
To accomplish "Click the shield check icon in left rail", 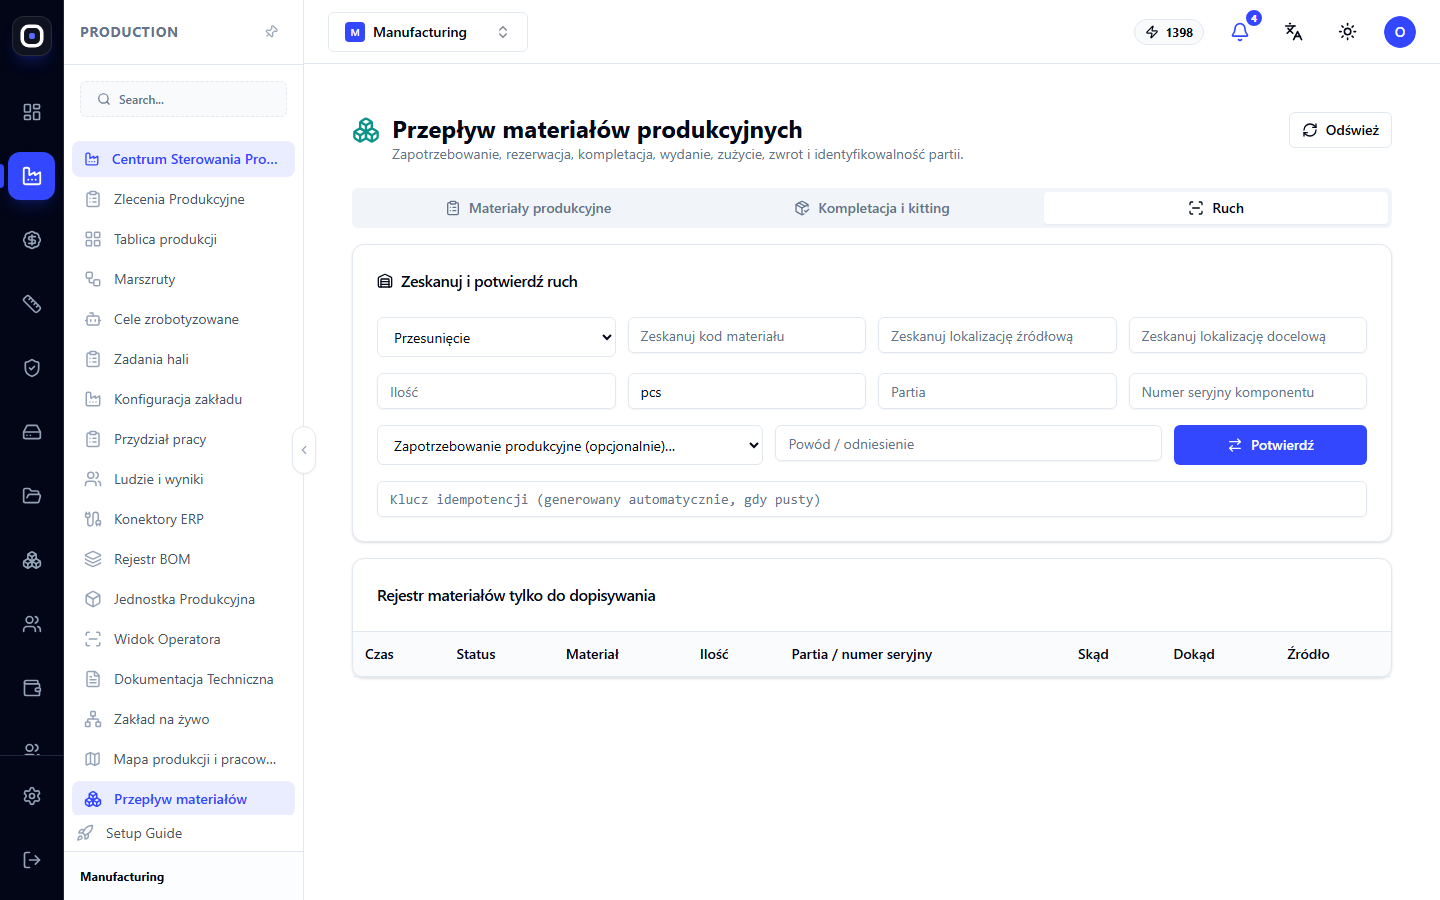I will click(x=32, y=368).
